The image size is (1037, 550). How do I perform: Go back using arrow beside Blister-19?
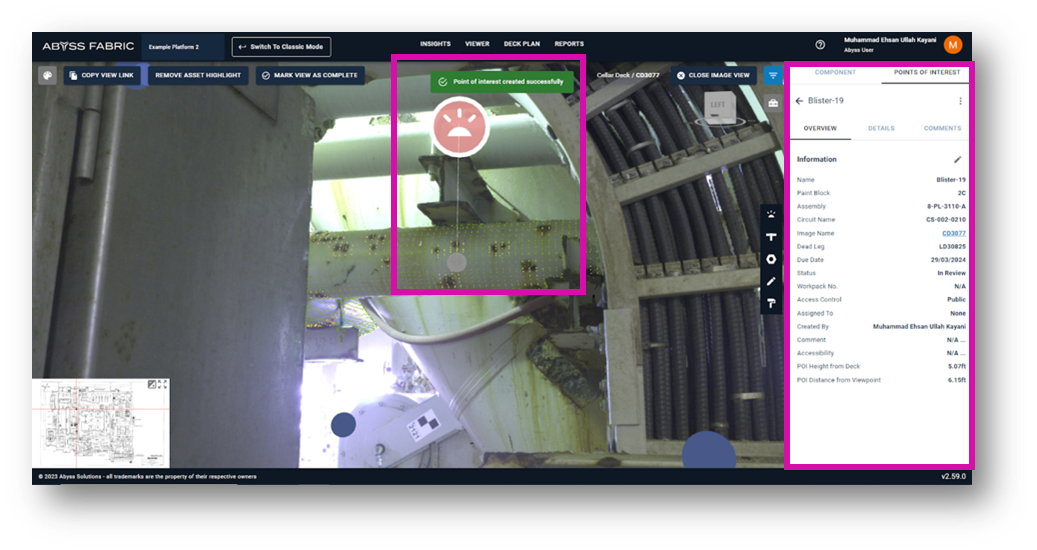[799, 101]
